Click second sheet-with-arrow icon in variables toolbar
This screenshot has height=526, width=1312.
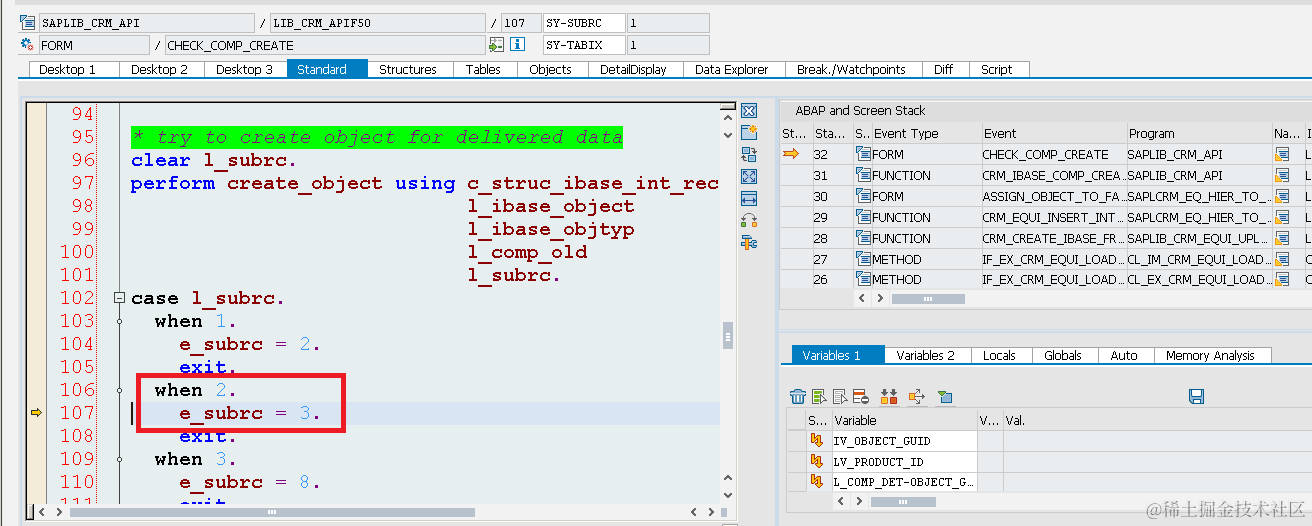coord(840,397)
